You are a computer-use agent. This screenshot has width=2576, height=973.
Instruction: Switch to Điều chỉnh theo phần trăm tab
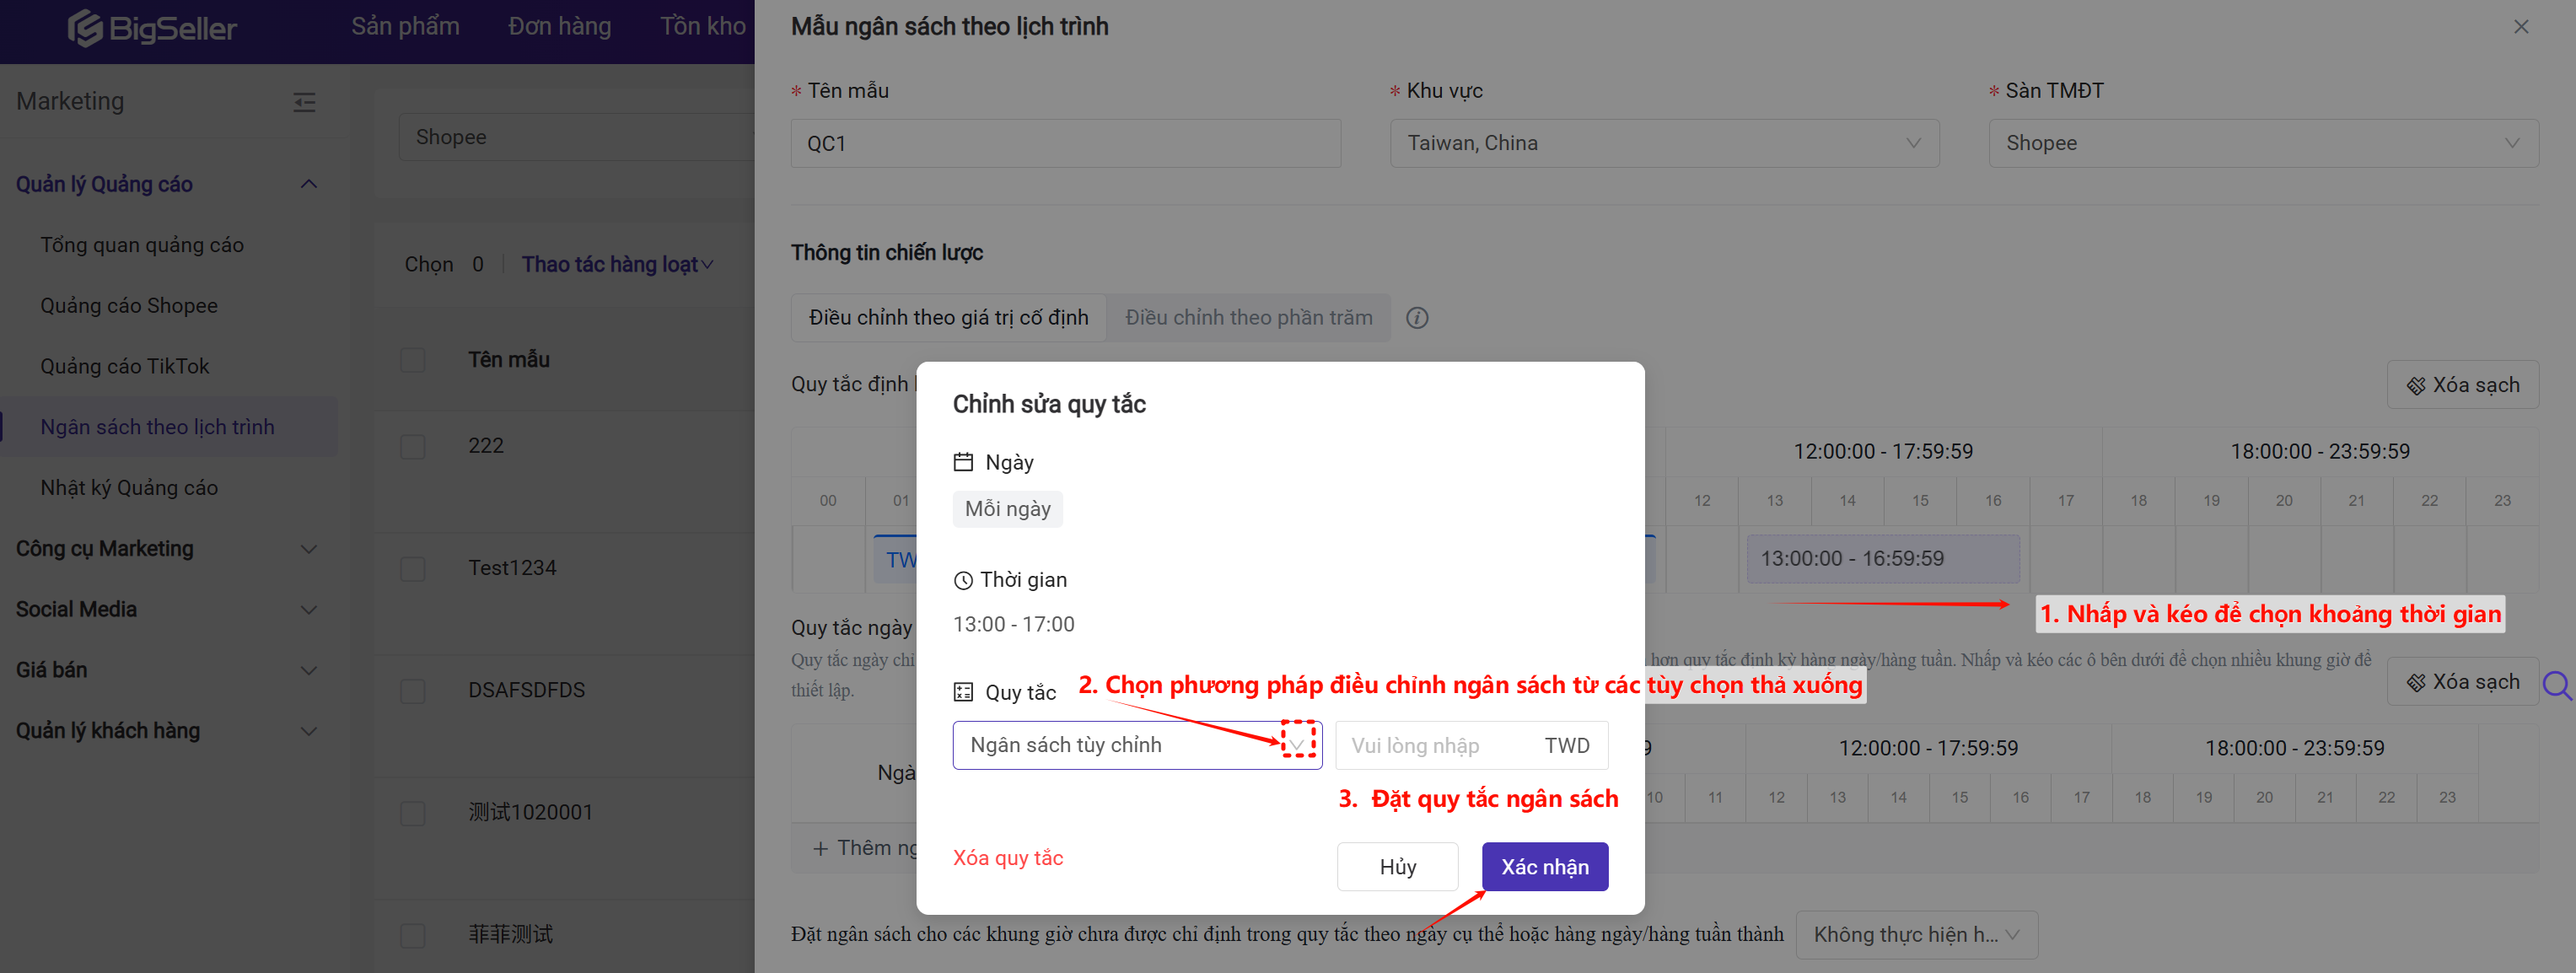click(x=1248, y=318)
